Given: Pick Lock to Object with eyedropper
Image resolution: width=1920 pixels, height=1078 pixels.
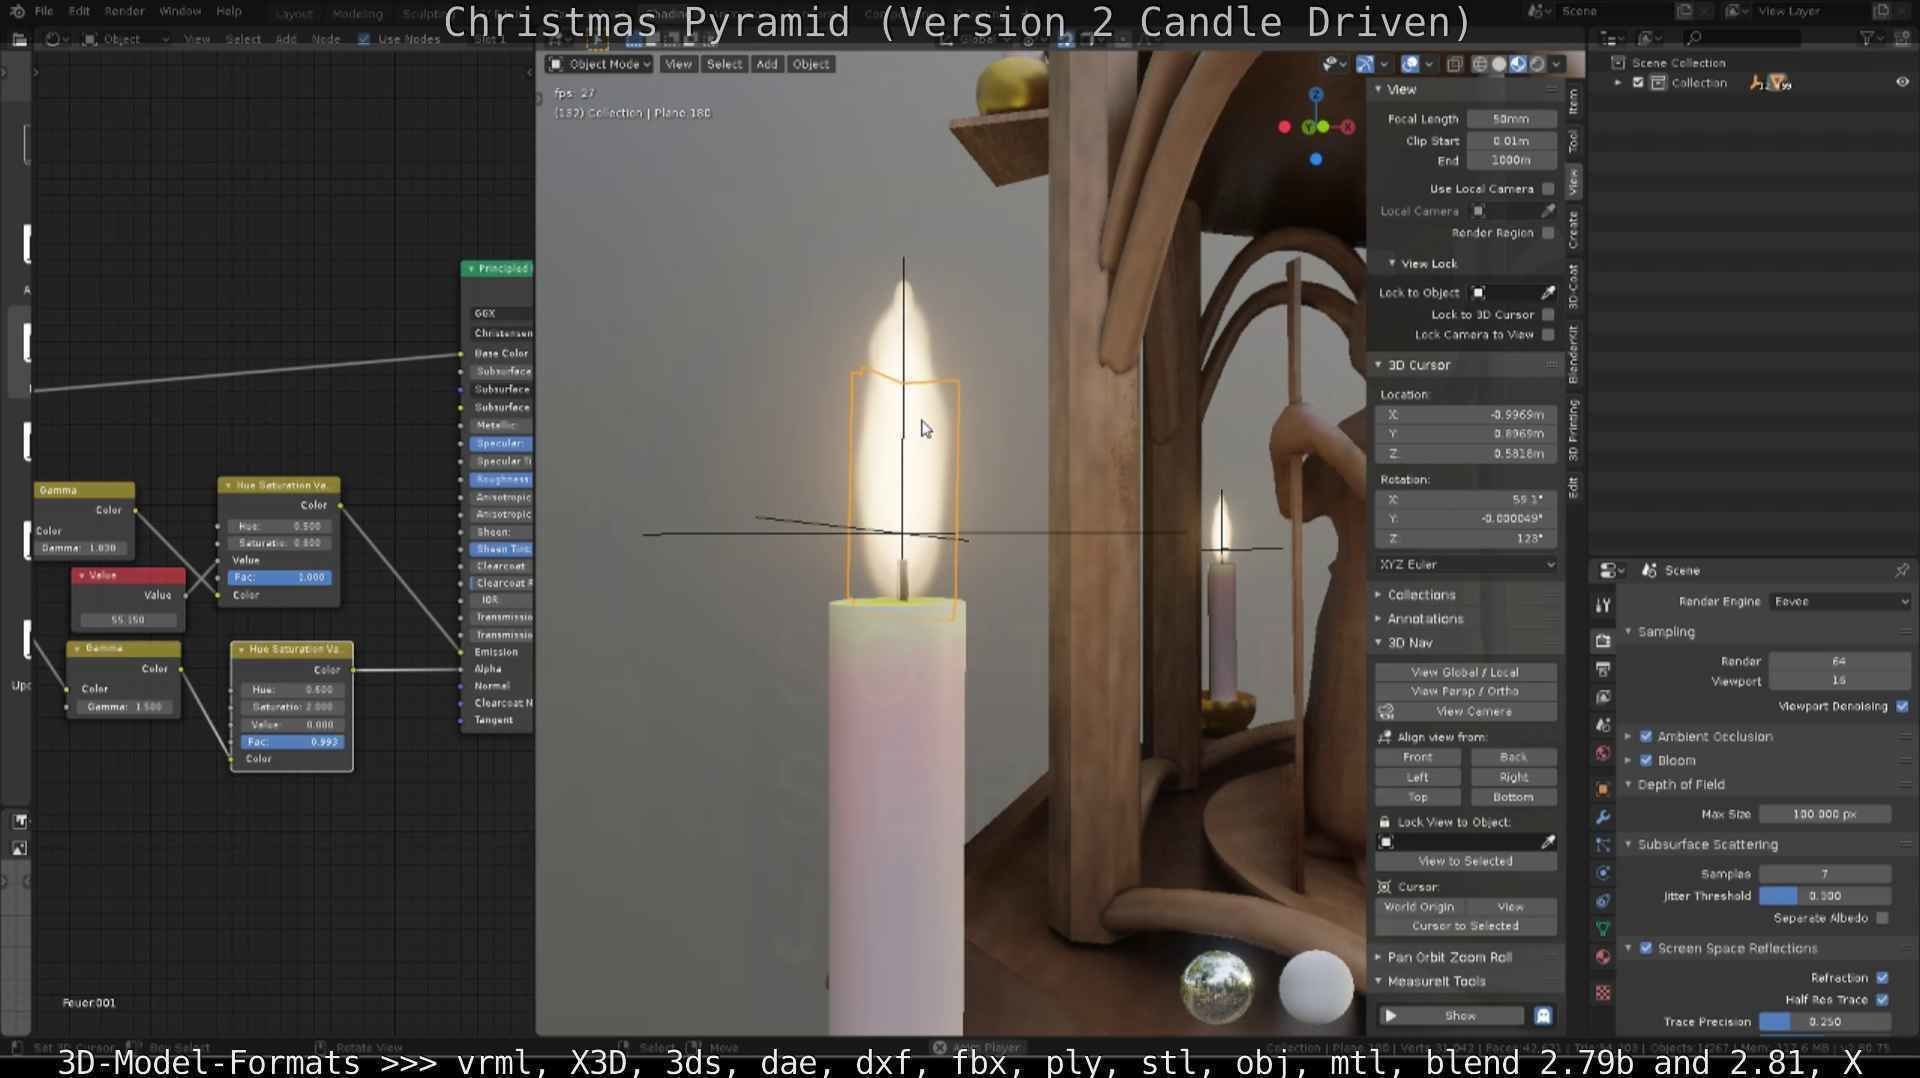Looking at the screenshot, I should tap(1548, 292).
